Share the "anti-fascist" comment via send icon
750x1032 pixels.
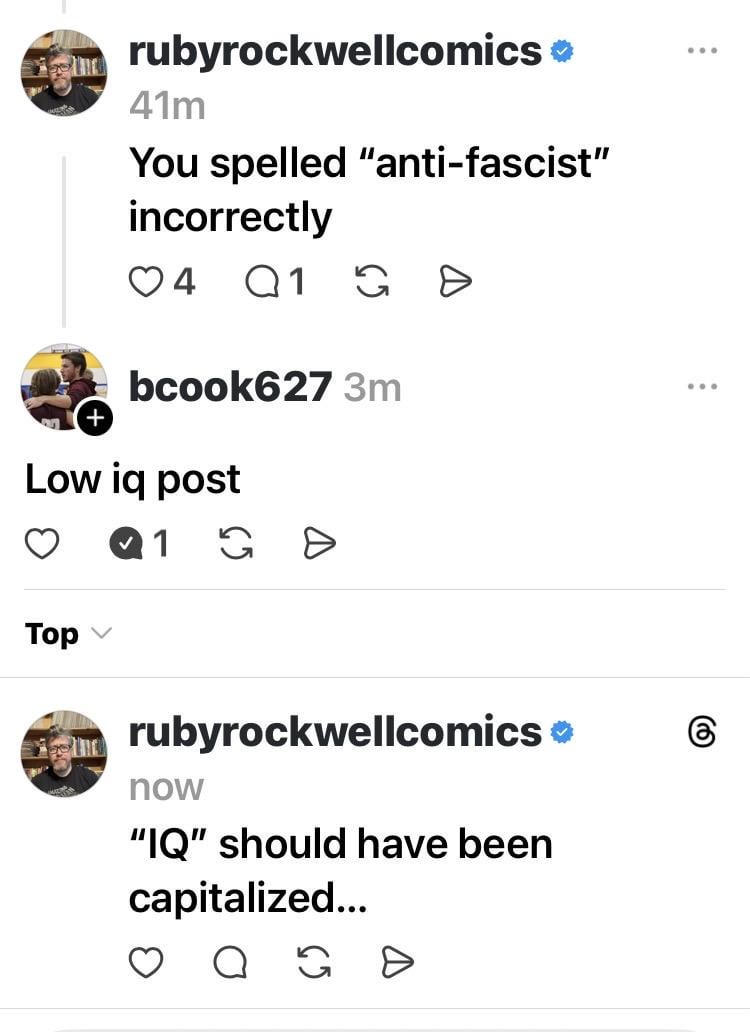tap(455, 282)
